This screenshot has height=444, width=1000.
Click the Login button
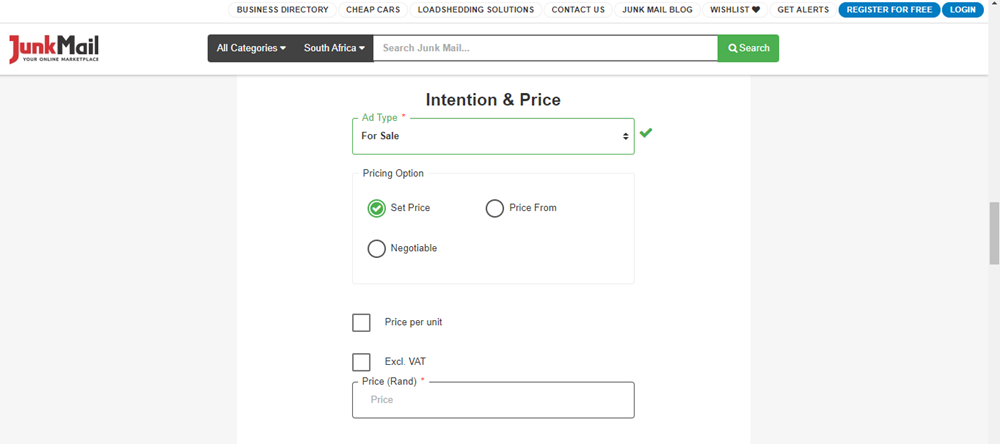(963, 10)
